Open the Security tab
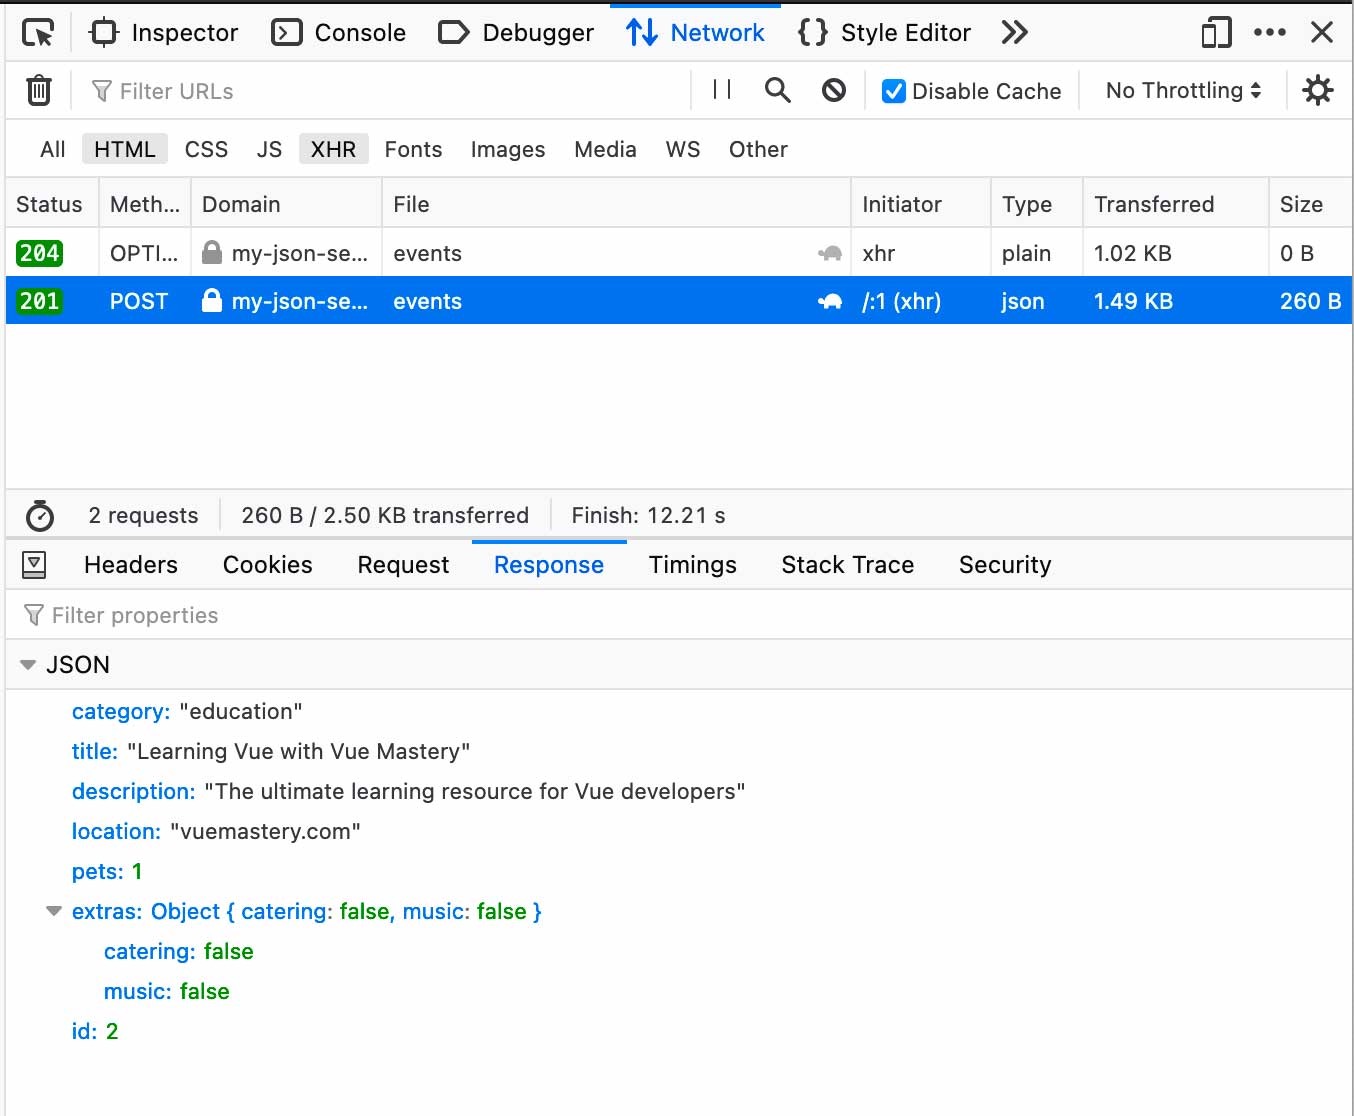Image resolution: width=1354 pixels, height=1116 pixels. [x=1005, y=565]
